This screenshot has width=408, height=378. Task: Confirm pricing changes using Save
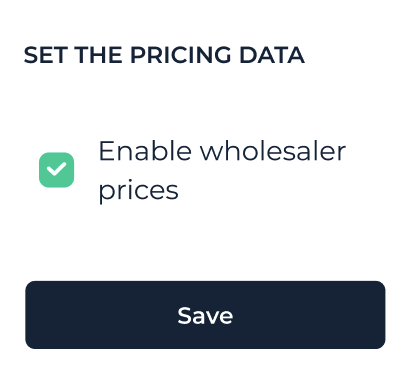click(205, 315)
